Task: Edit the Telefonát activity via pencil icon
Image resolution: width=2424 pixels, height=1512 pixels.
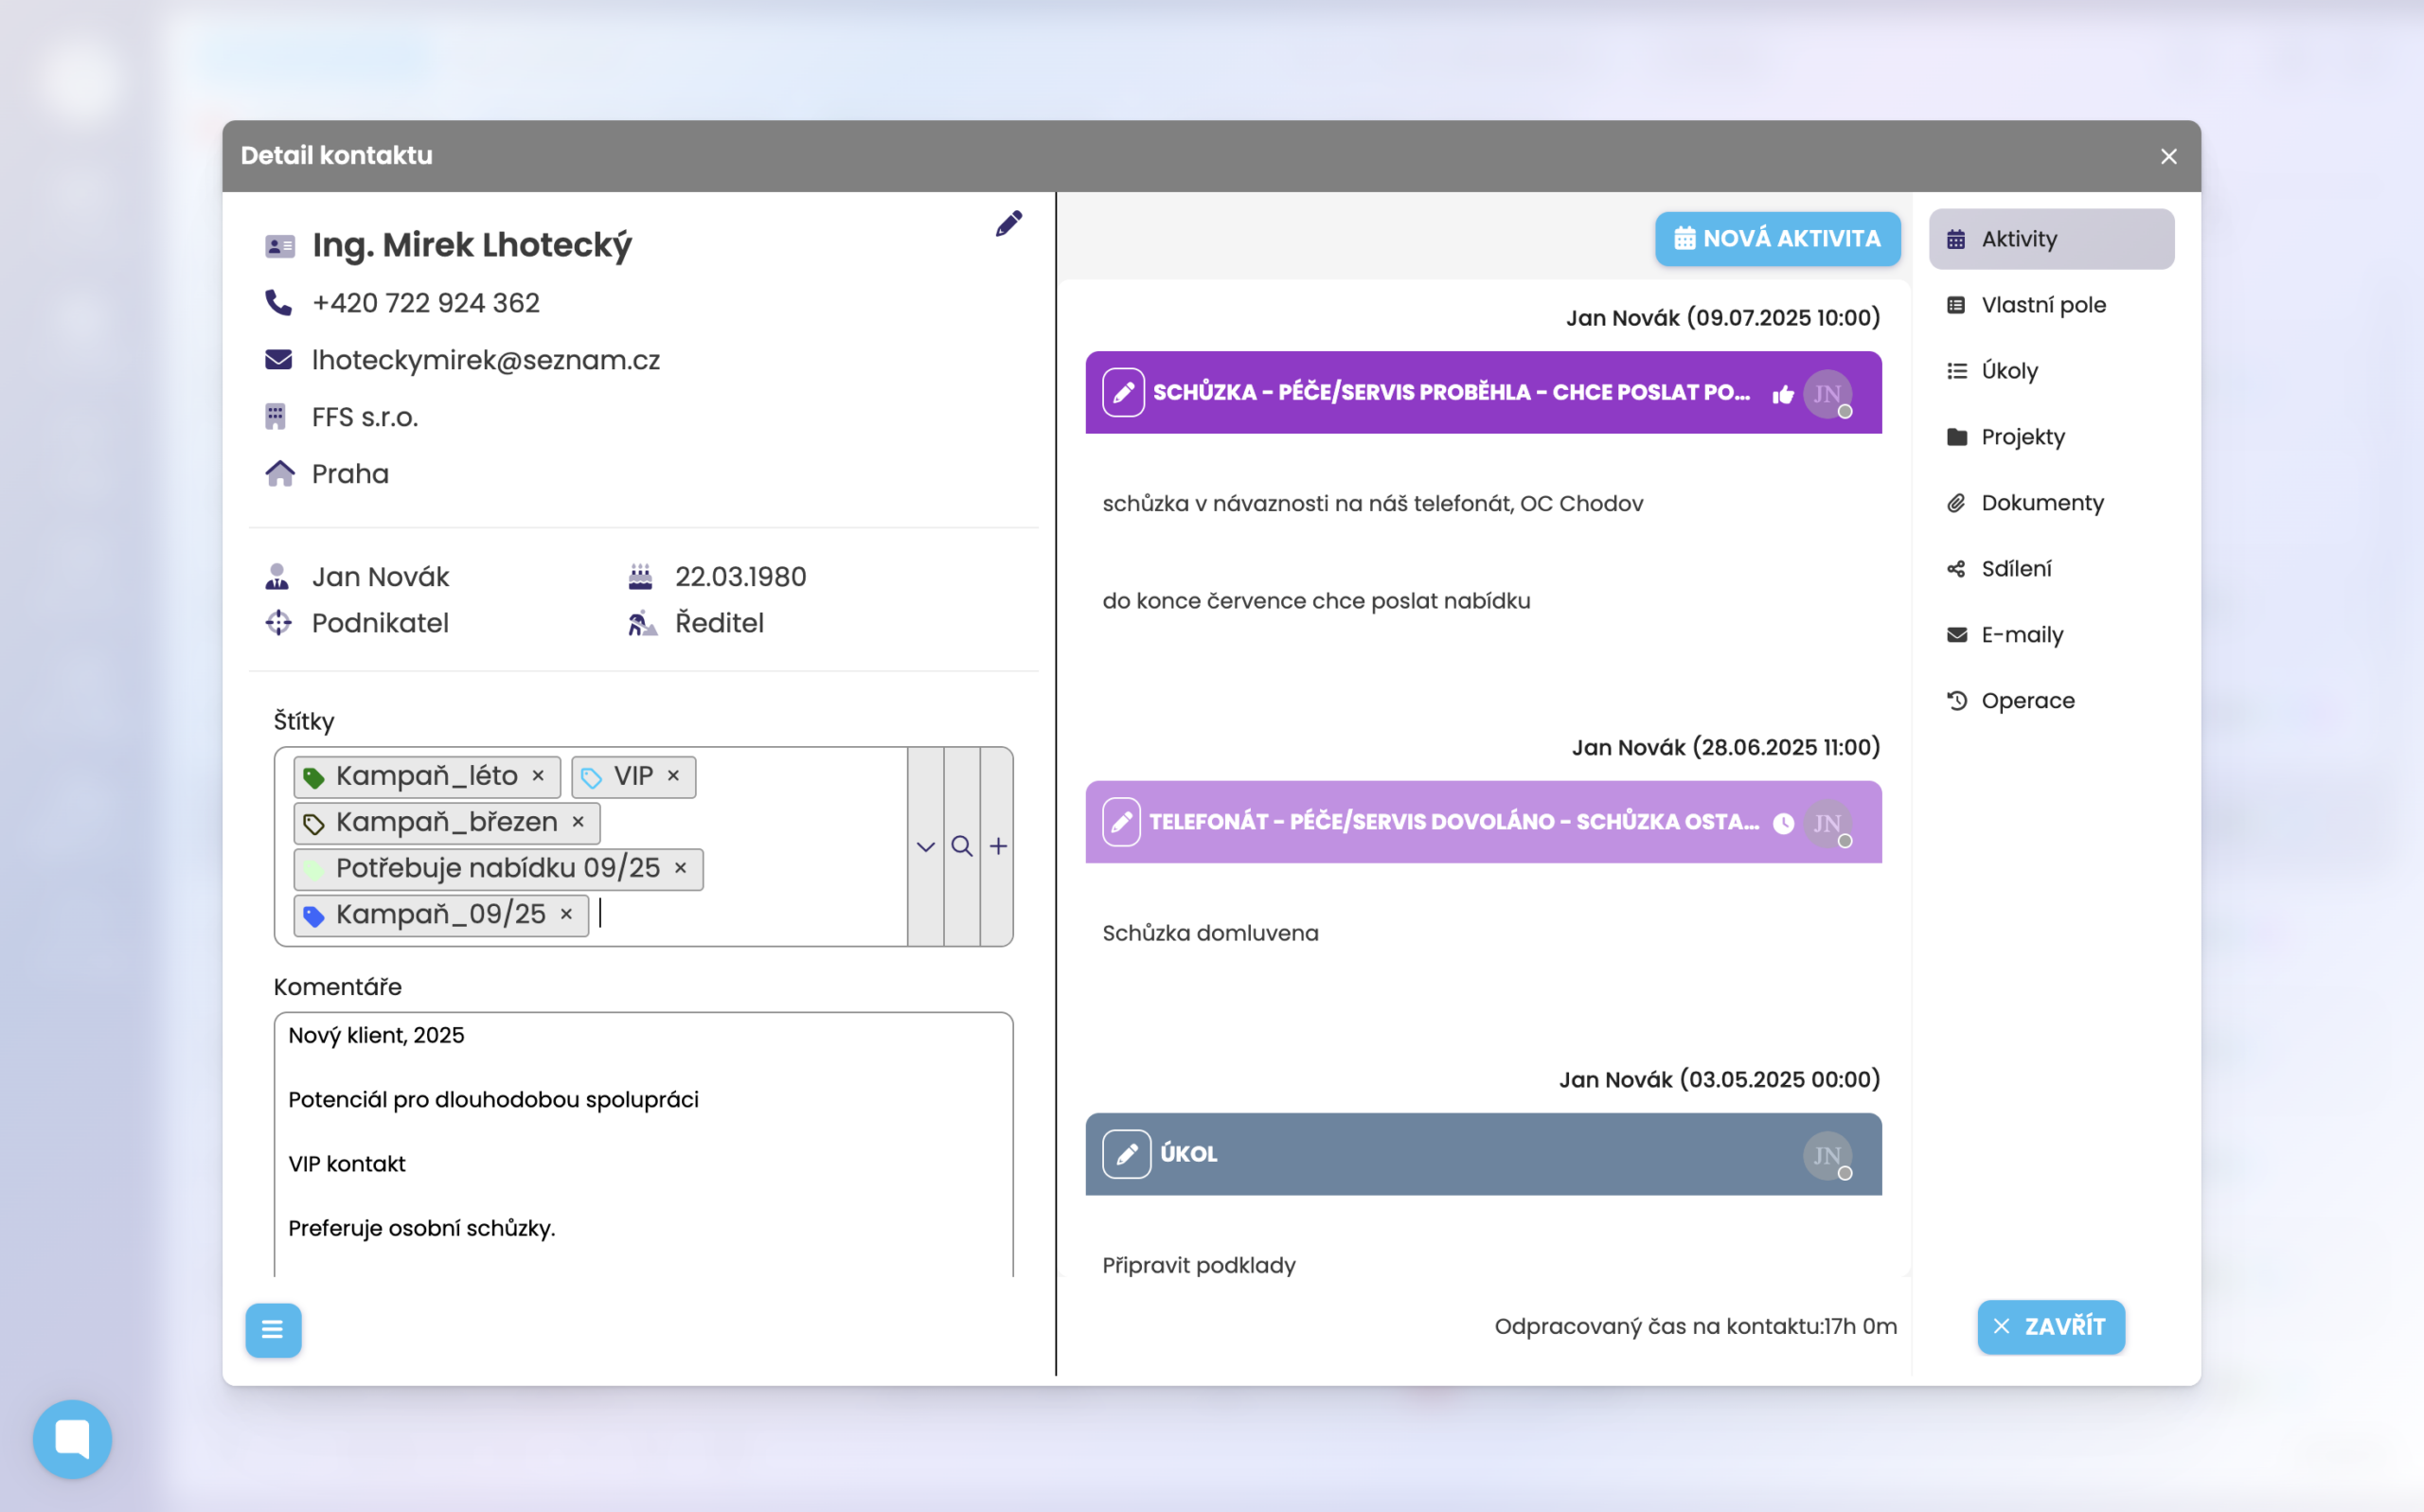Action: click(x=1121, y=822)
